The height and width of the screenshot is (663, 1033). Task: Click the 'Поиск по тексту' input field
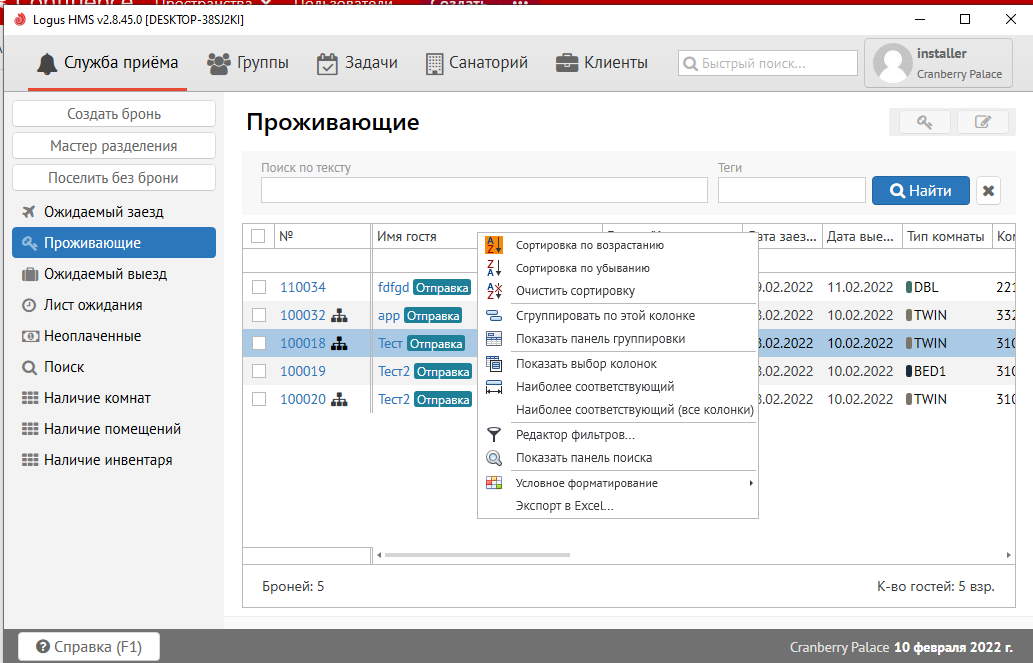tap(484, 190)
